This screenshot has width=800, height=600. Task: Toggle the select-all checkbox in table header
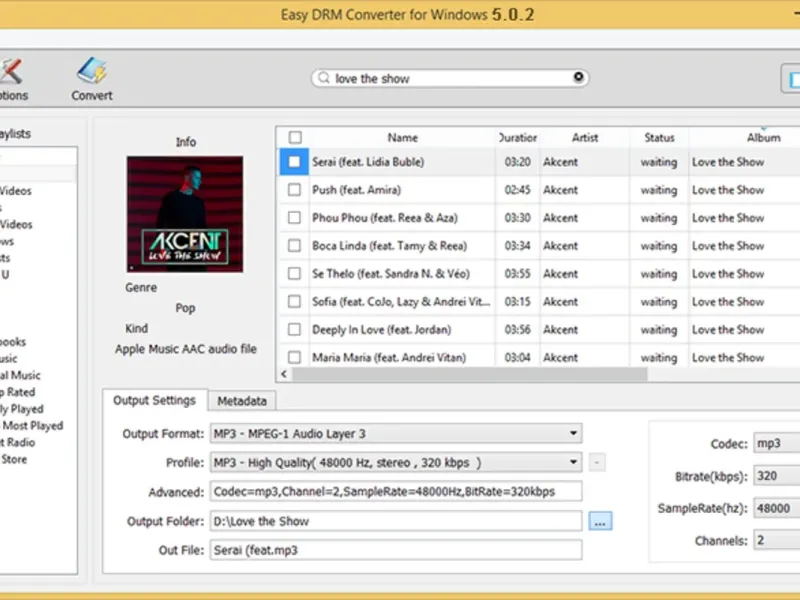pyautogui.click(x=295, y=137)
